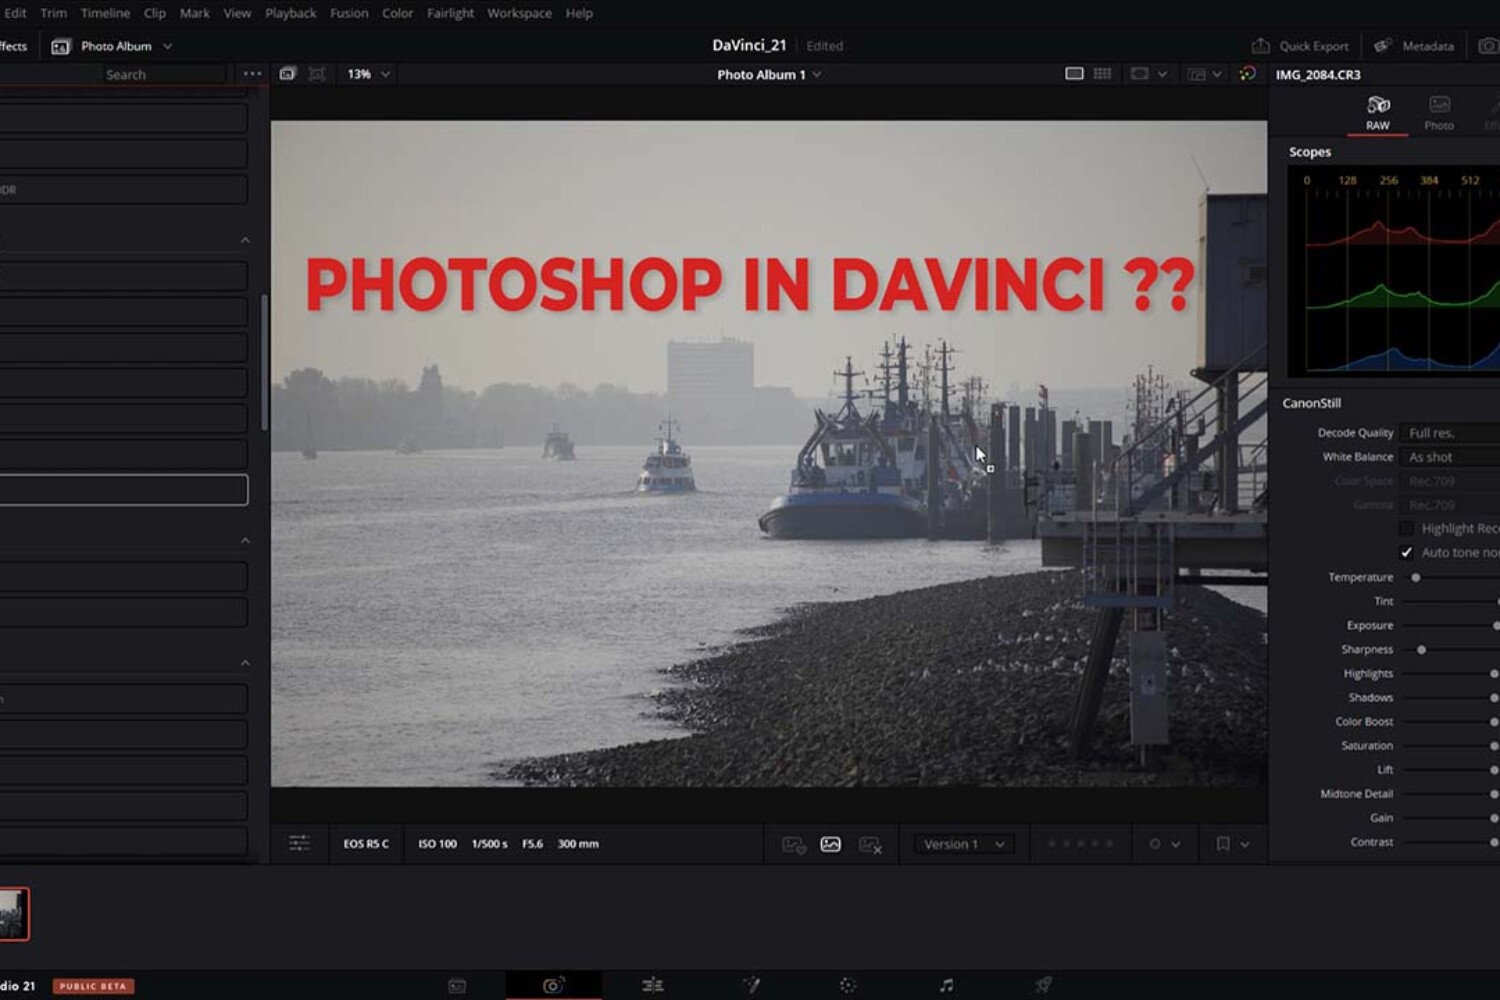Open the Version 1 dropdown

(963, 845)
